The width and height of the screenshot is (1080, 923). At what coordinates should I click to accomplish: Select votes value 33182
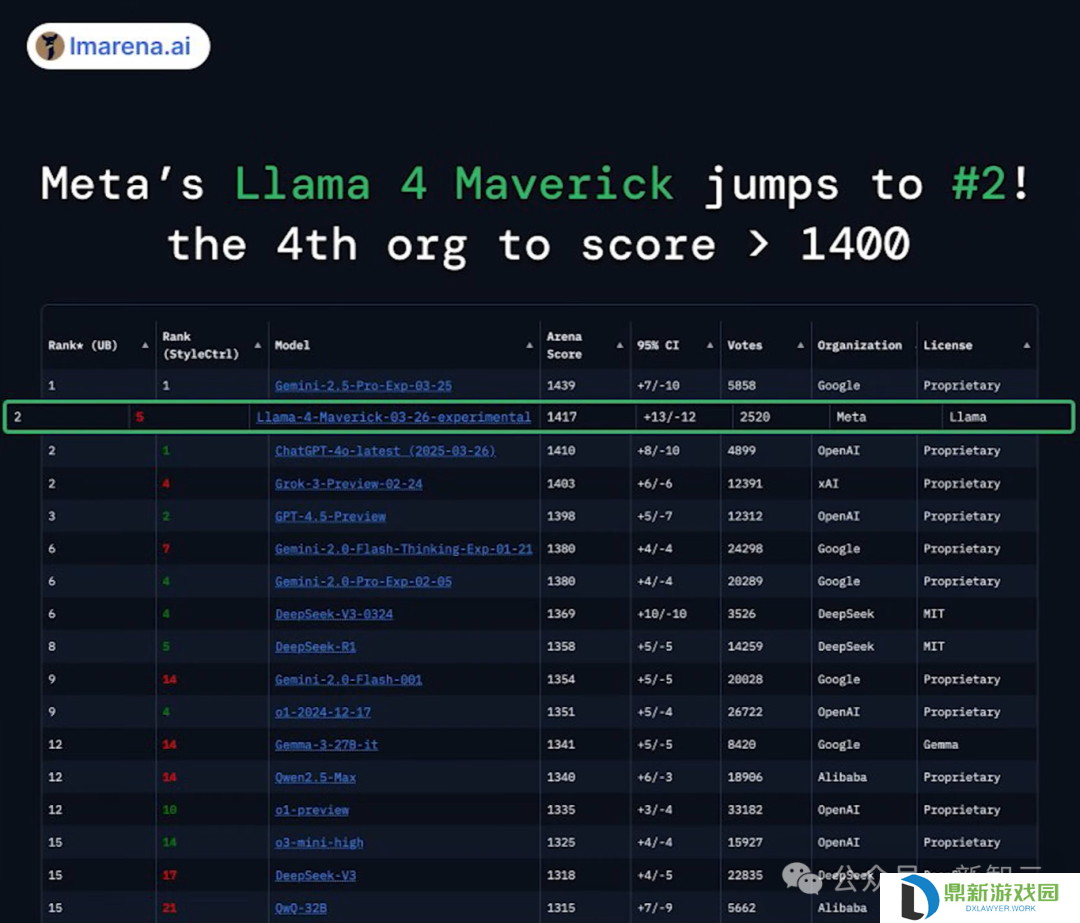[745, 810]
